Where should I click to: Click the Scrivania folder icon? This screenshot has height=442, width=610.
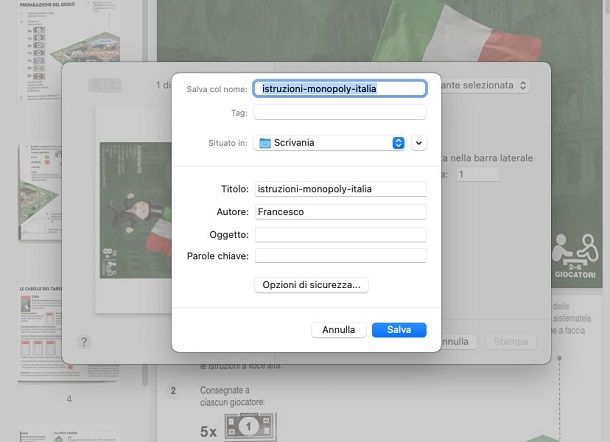coord(265,143)
